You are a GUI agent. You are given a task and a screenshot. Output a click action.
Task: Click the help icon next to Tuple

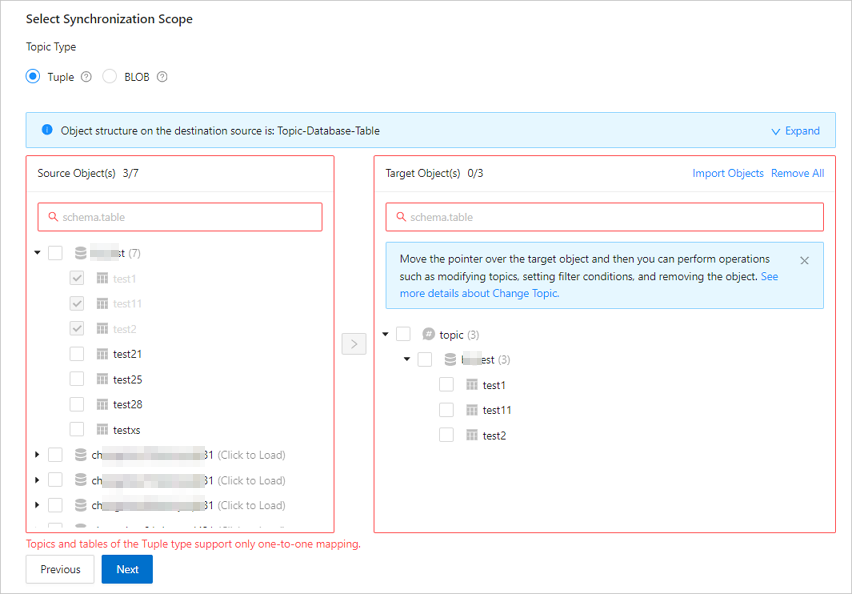coord(86,77)
